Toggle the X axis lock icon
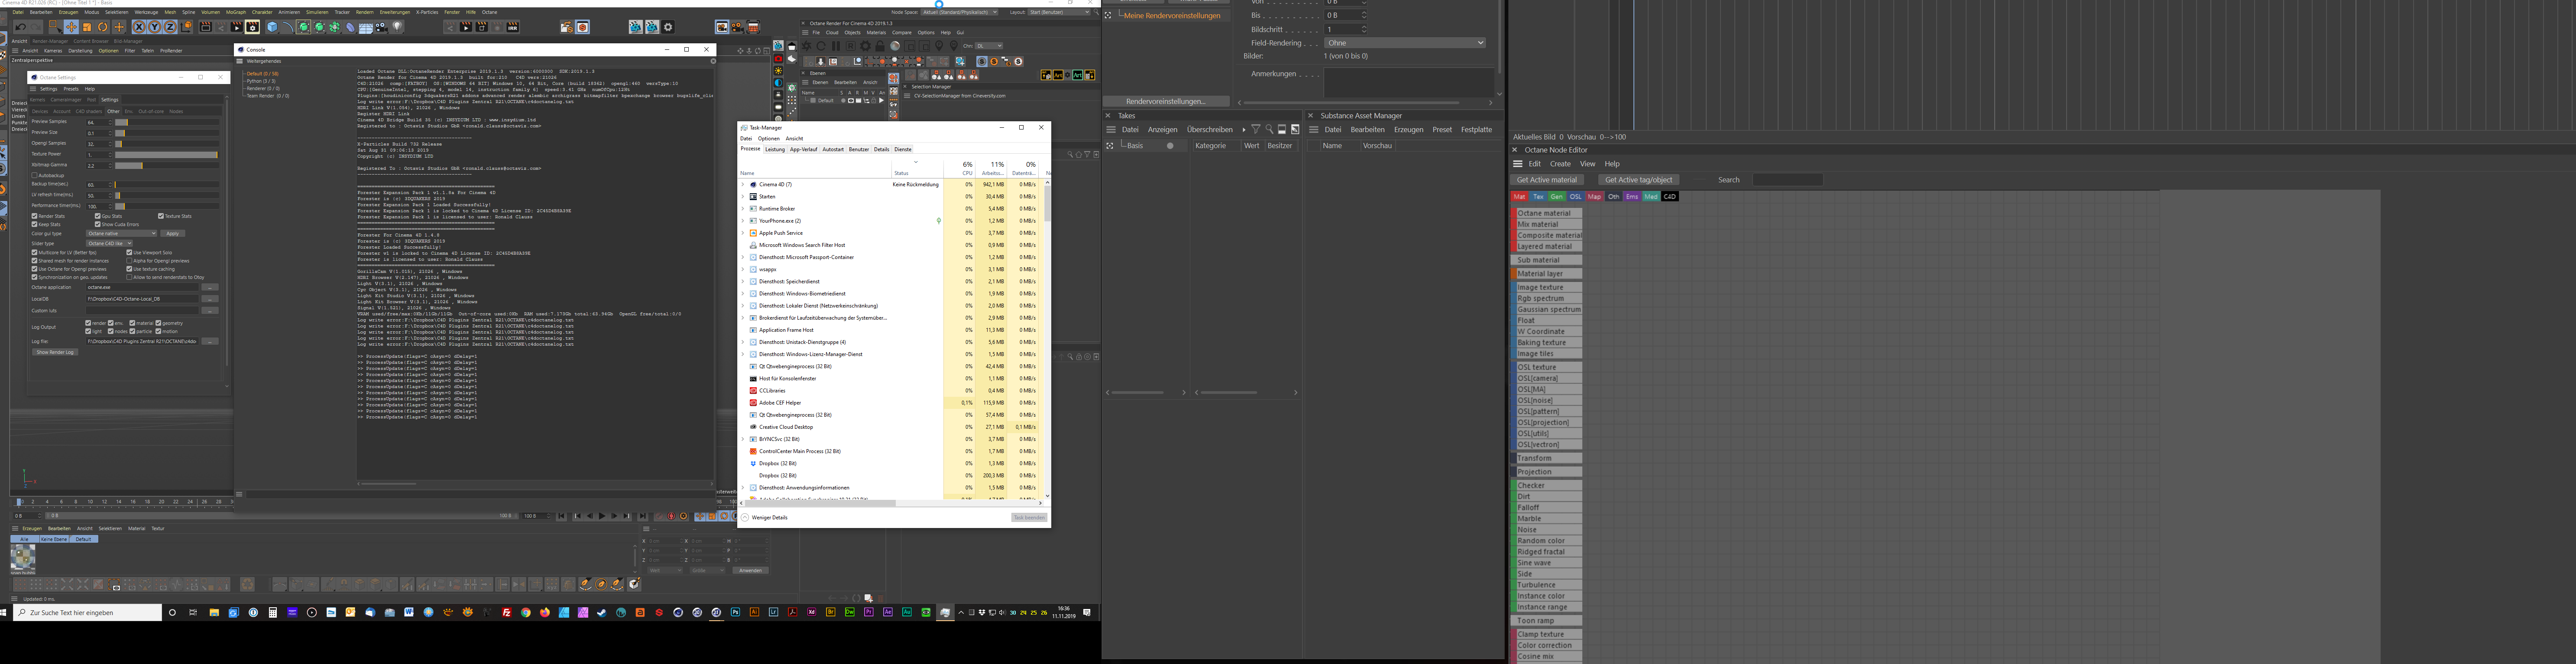Image resolution: width=2576 pixels, height=664 pixels. point(139,27)
